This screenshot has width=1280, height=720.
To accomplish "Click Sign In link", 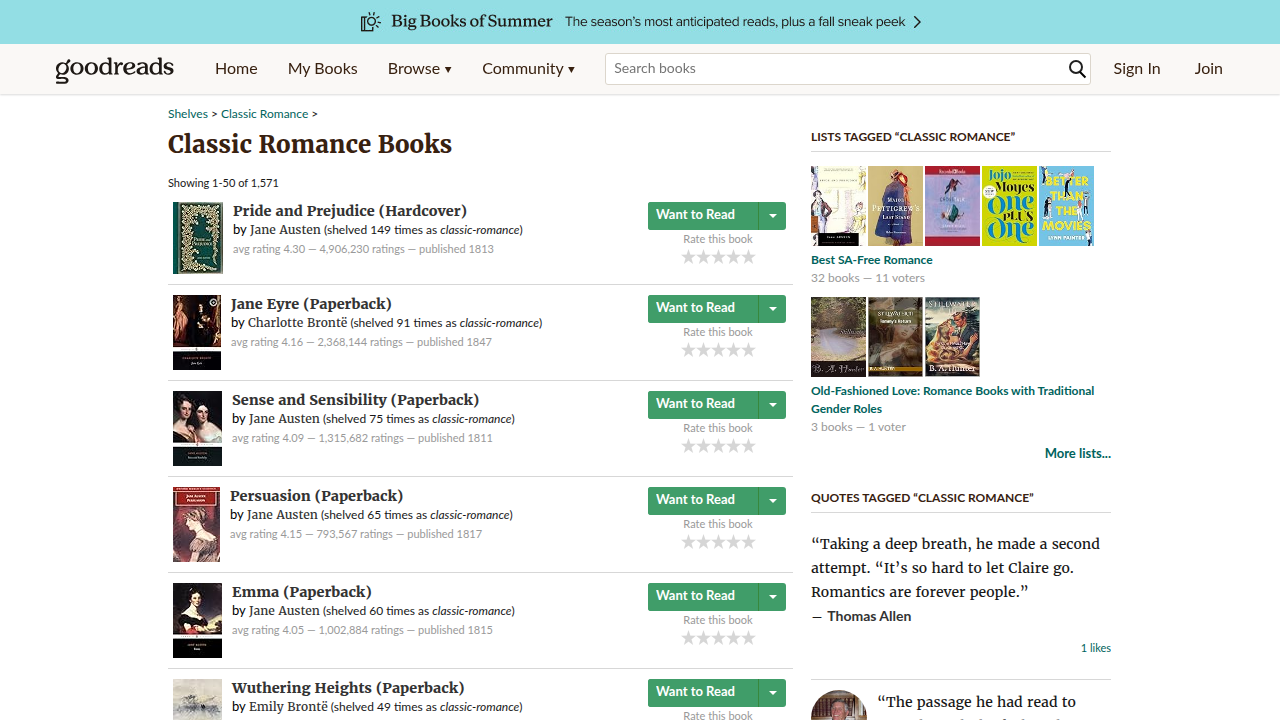I will click(x=1137, y=69).
